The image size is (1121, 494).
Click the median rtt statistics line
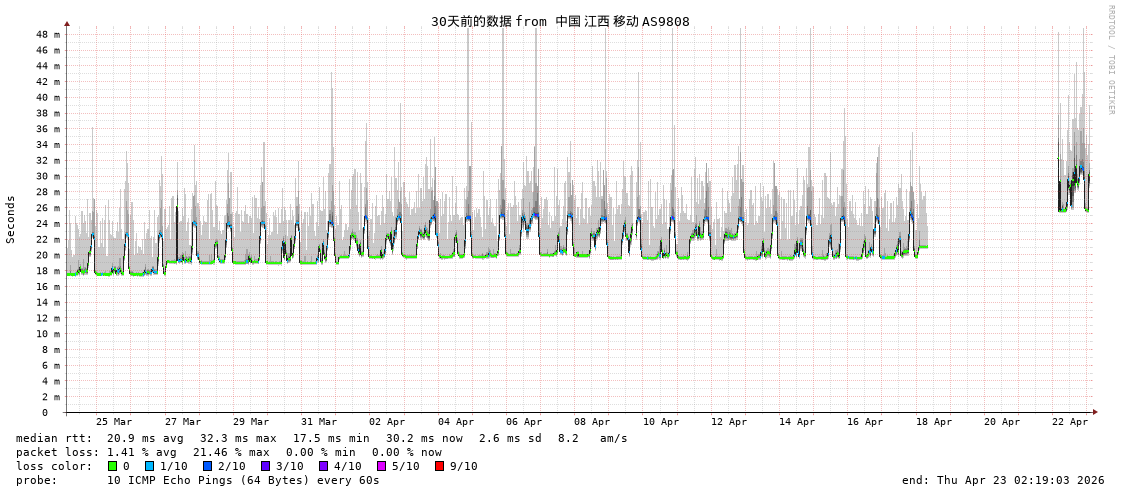click(321, 438)
